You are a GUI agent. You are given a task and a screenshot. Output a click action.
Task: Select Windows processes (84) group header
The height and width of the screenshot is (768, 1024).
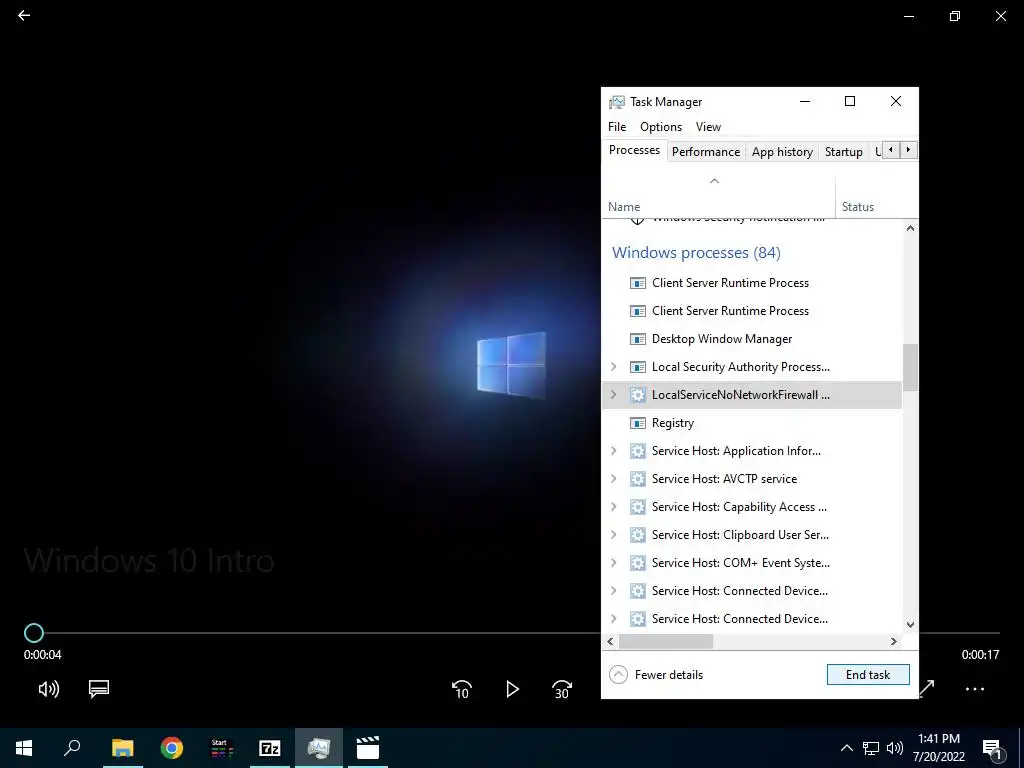pyautogui.click(x=696, y=253)
